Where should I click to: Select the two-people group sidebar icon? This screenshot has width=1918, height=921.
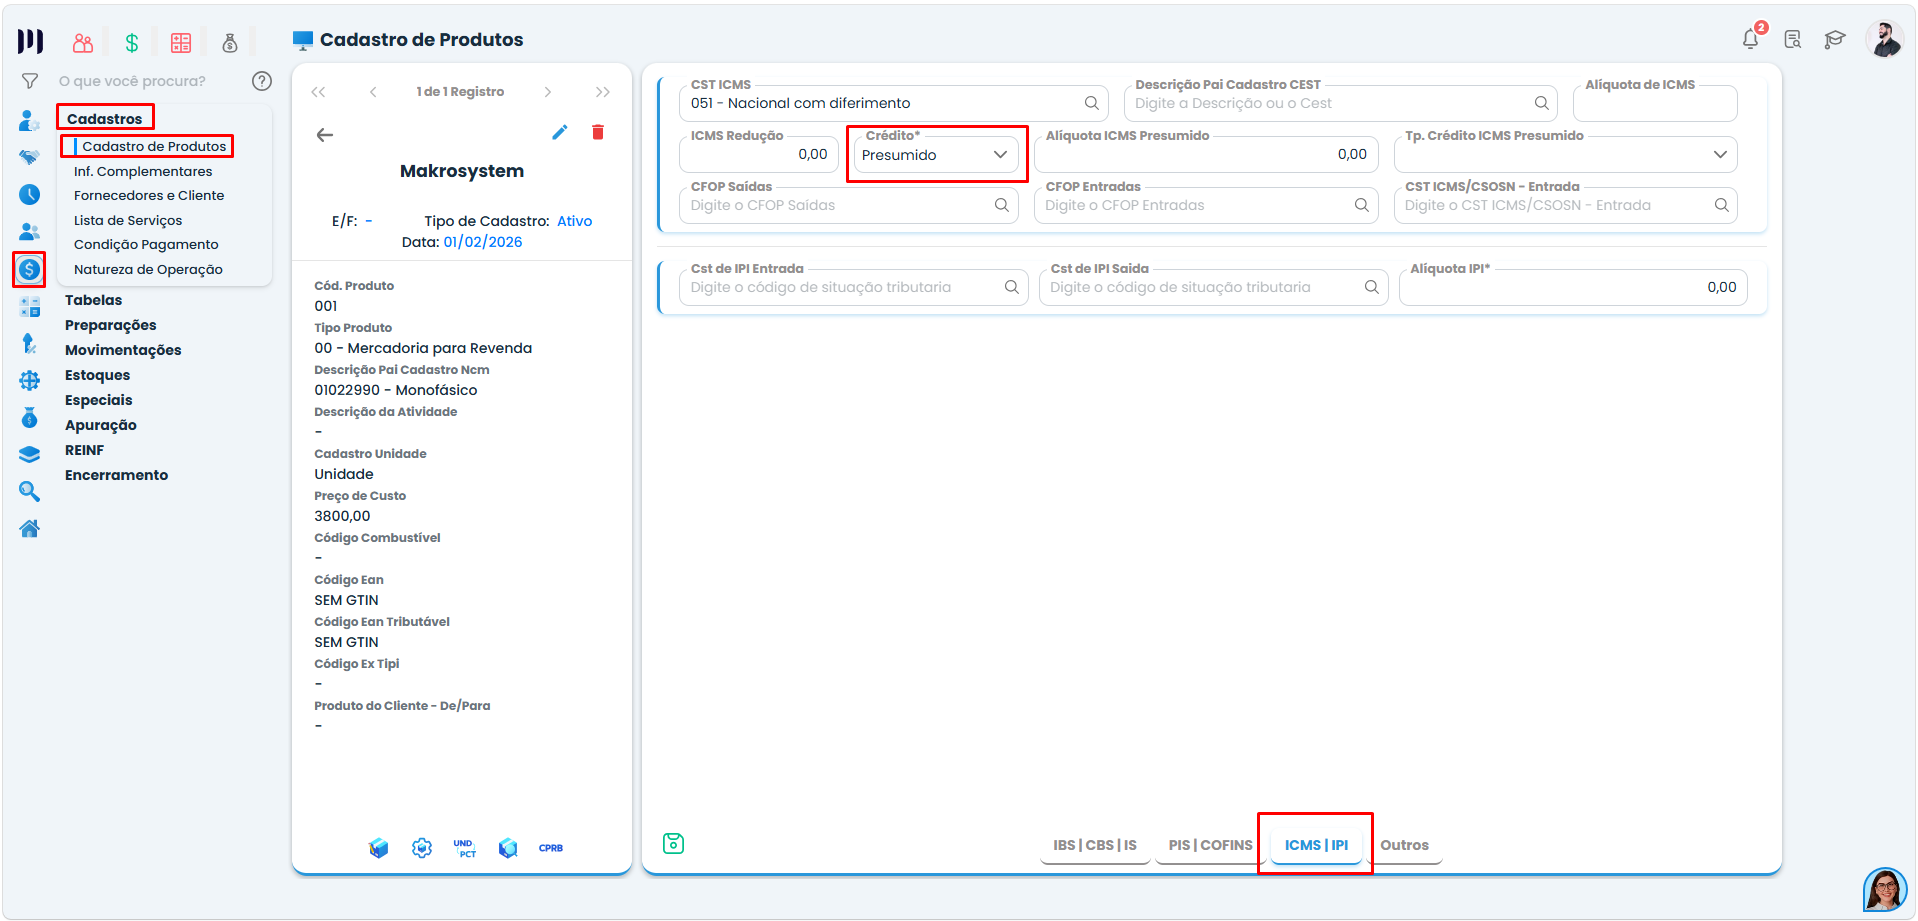pyautogui.click(x=30, y=231)
